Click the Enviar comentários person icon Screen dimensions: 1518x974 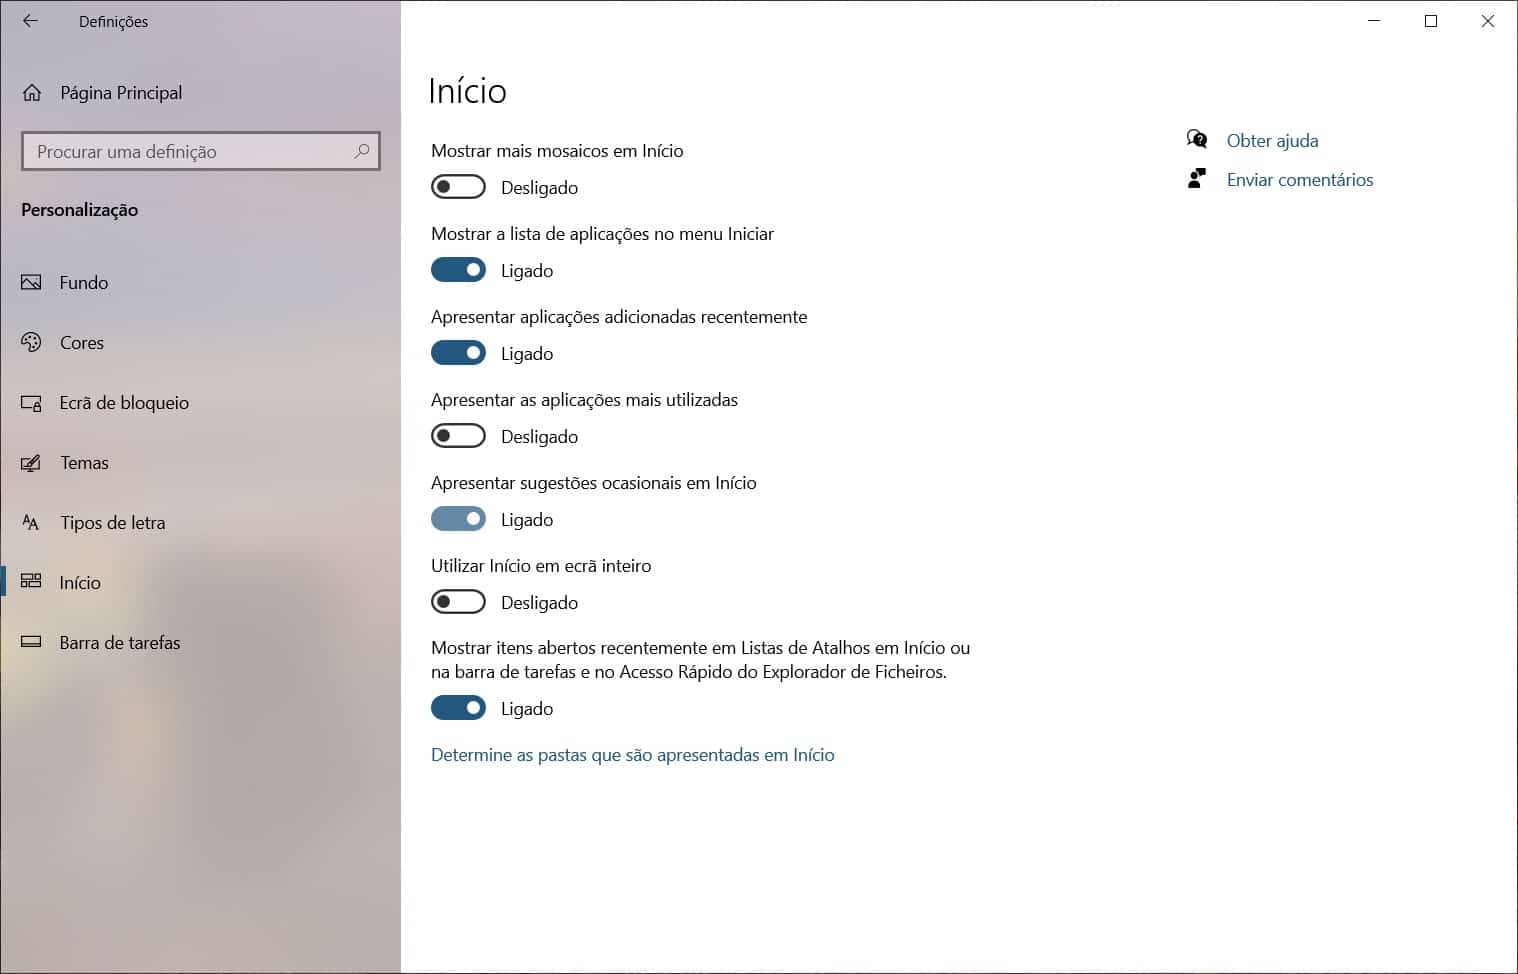click(x=1196, y=179)
